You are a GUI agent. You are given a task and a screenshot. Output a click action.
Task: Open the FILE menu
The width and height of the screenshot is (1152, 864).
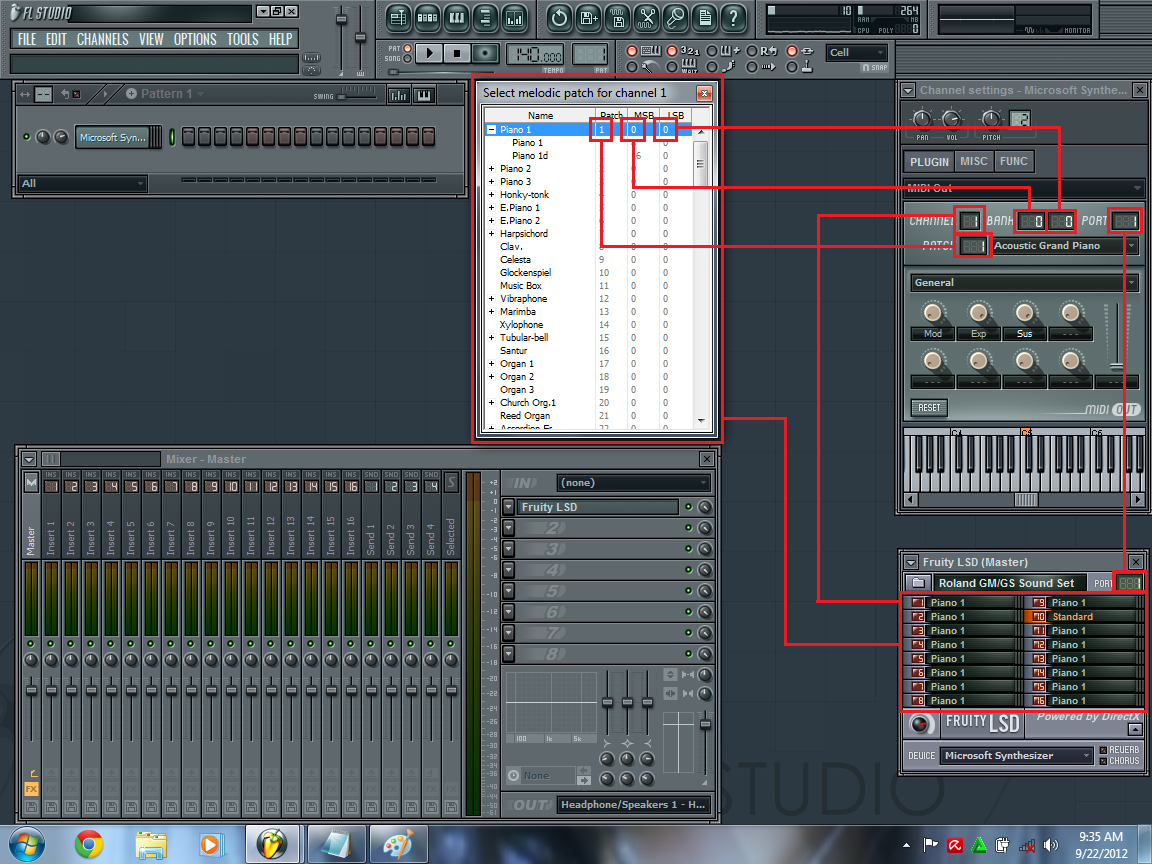pyautogui.click(x=26, y=39)
